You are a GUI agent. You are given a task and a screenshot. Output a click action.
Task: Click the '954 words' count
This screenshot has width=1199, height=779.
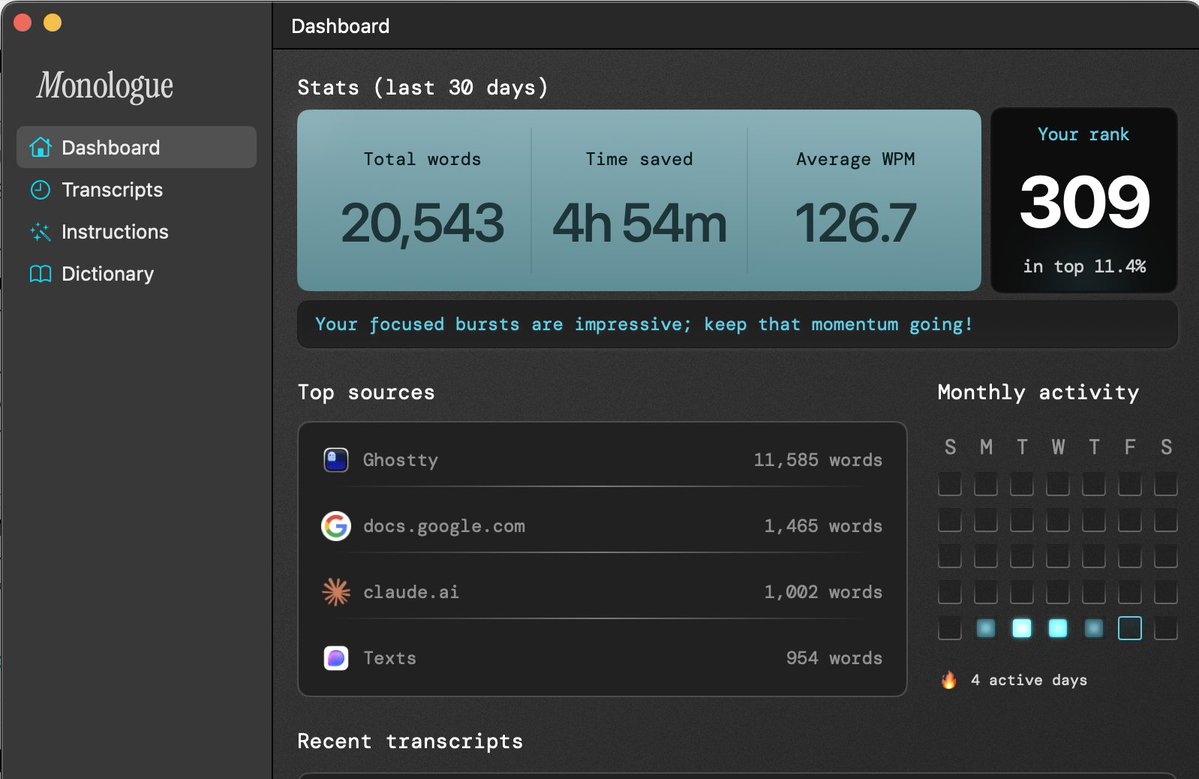point(834,657)
